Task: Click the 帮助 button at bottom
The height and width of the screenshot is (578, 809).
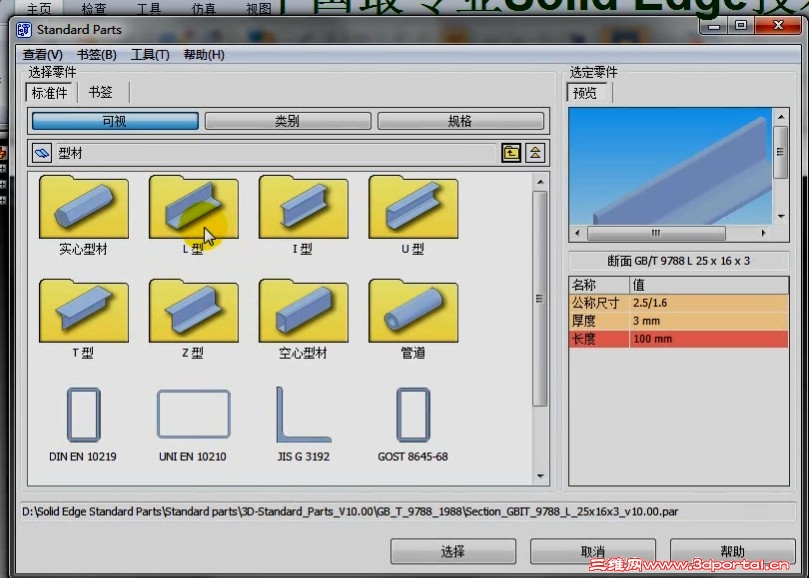Action: 732,552
